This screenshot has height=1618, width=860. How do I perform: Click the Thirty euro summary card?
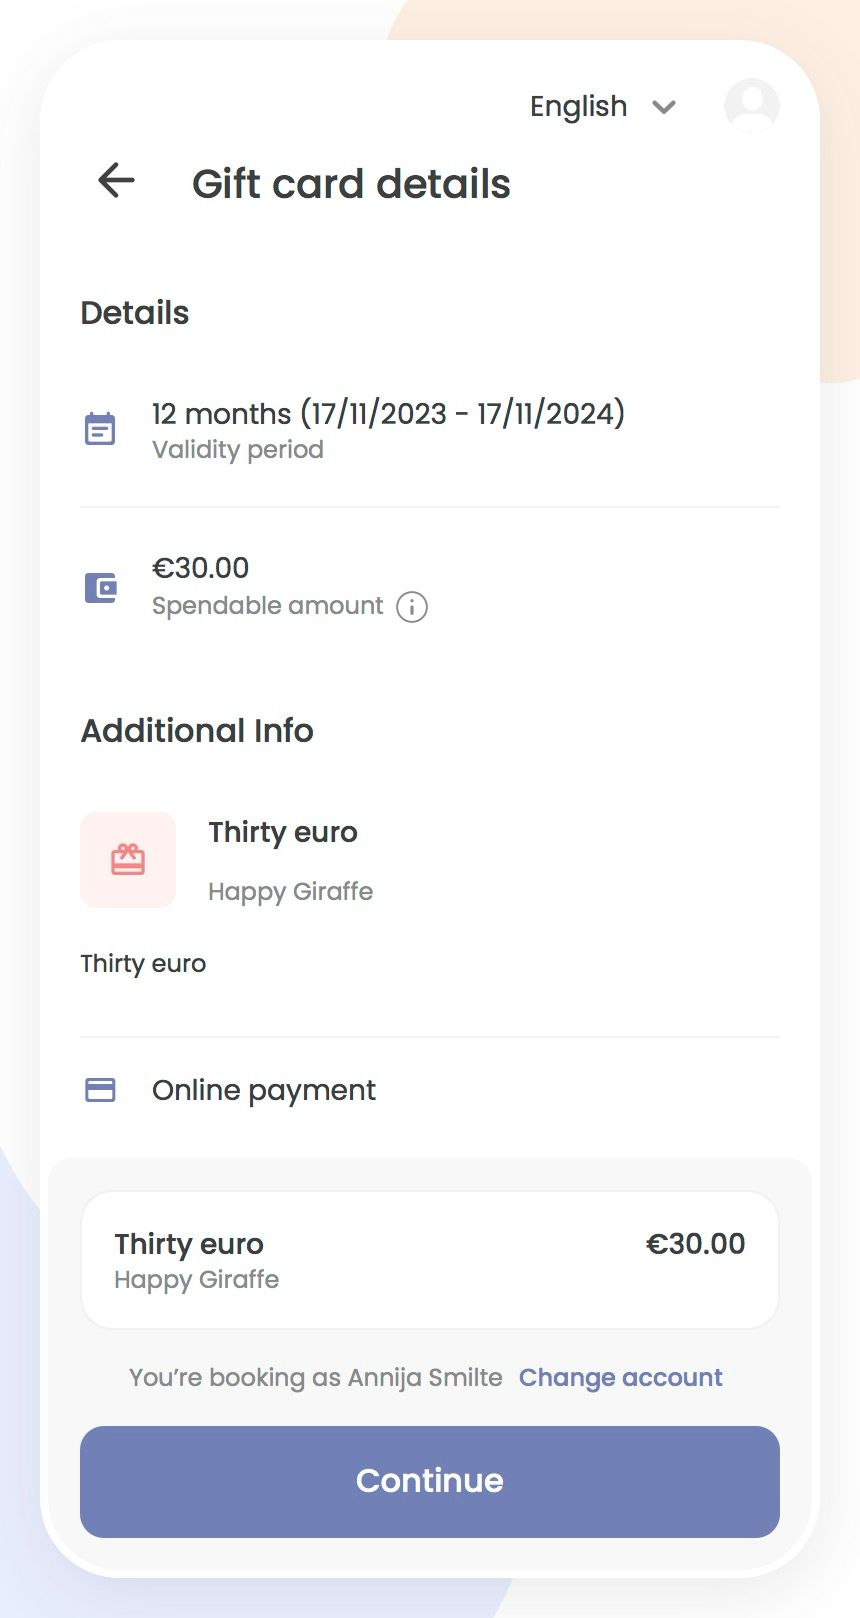pyautogui.click(x=430, y=1260)
